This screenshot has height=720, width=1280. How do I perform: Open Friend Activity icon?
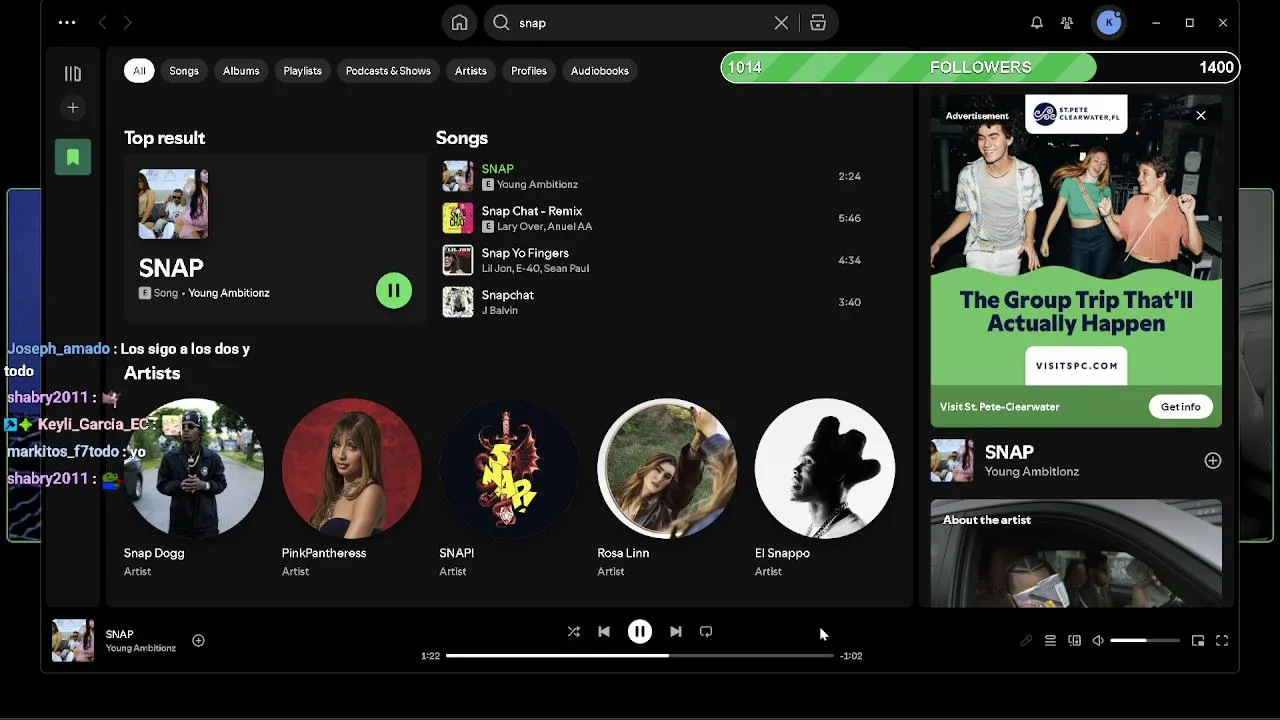(1067, 22)
